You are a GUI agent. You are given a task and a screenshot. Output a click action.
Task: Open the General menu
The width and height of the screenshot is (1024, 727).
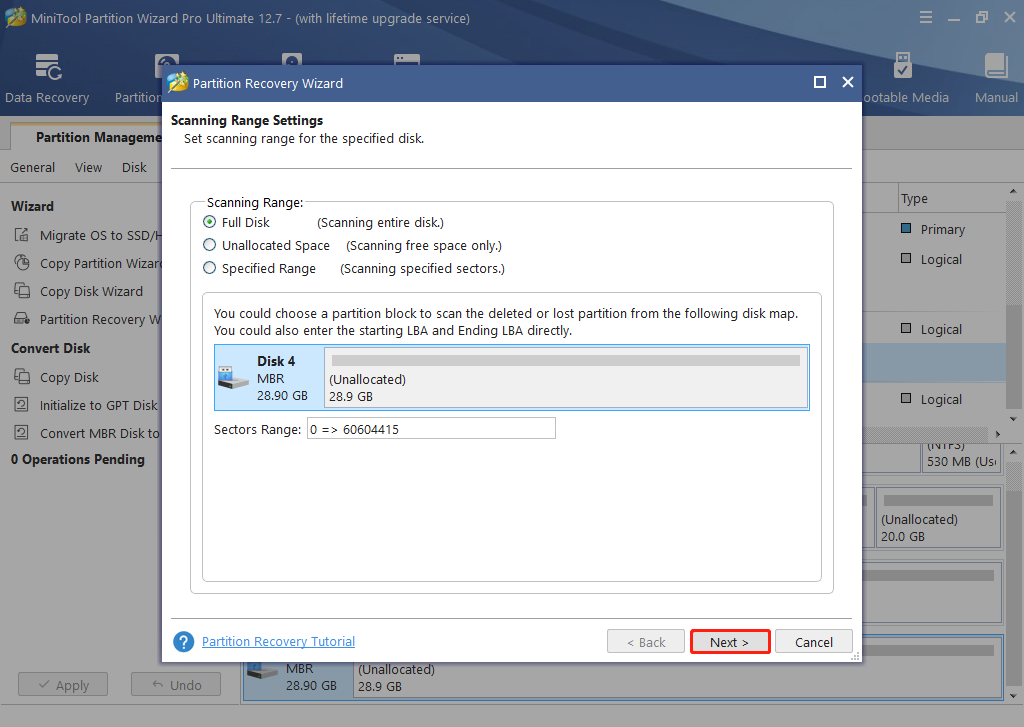click(33, 167)
